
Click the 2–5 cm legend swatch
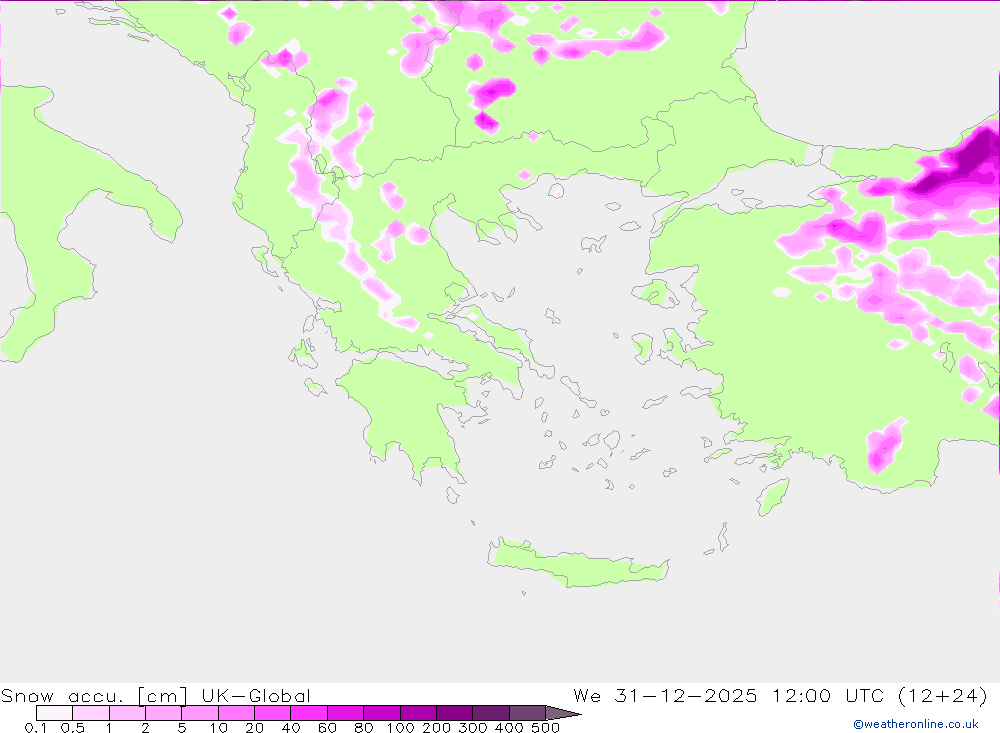pos(164,713)
